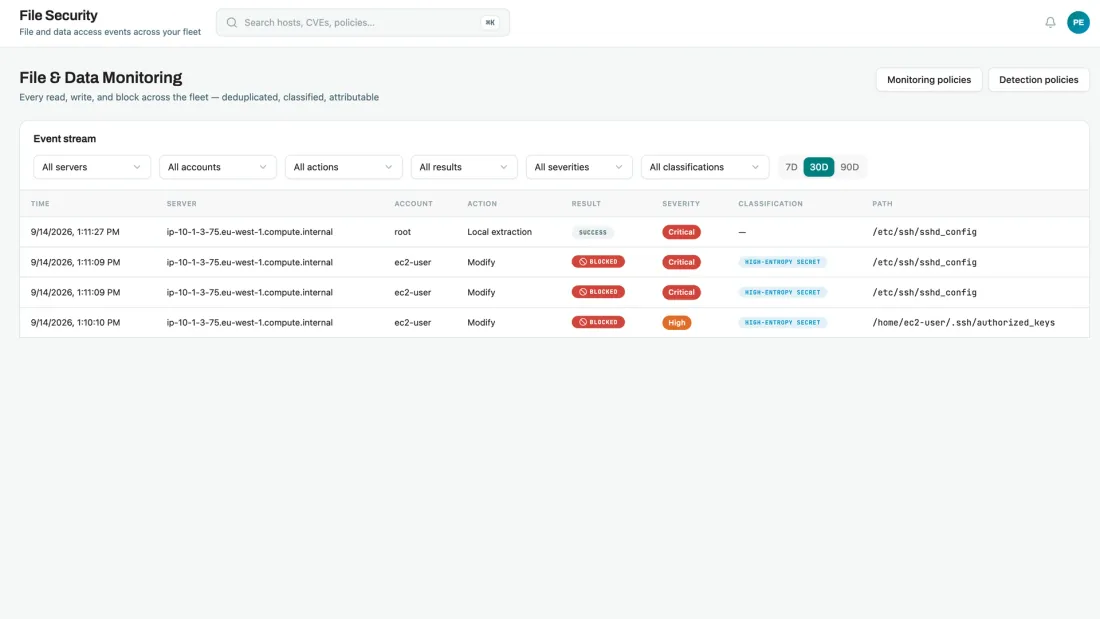Click the High severity badge
Image resolution: width=1100 pixels, height=619 pixels.
pos(677,323)
